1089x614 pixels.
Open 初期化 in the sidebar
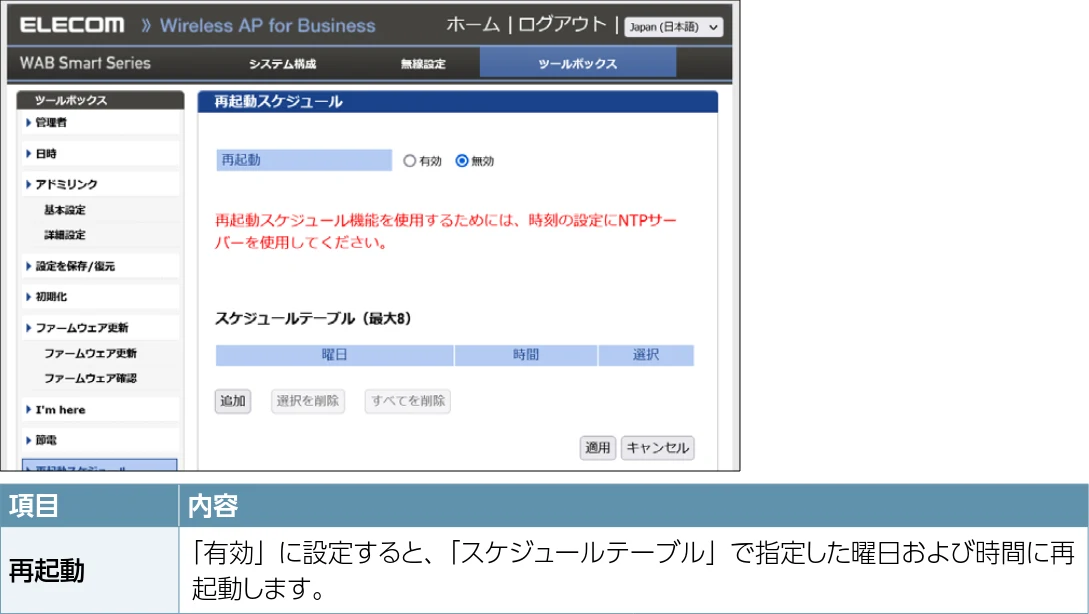coord(101,297)
